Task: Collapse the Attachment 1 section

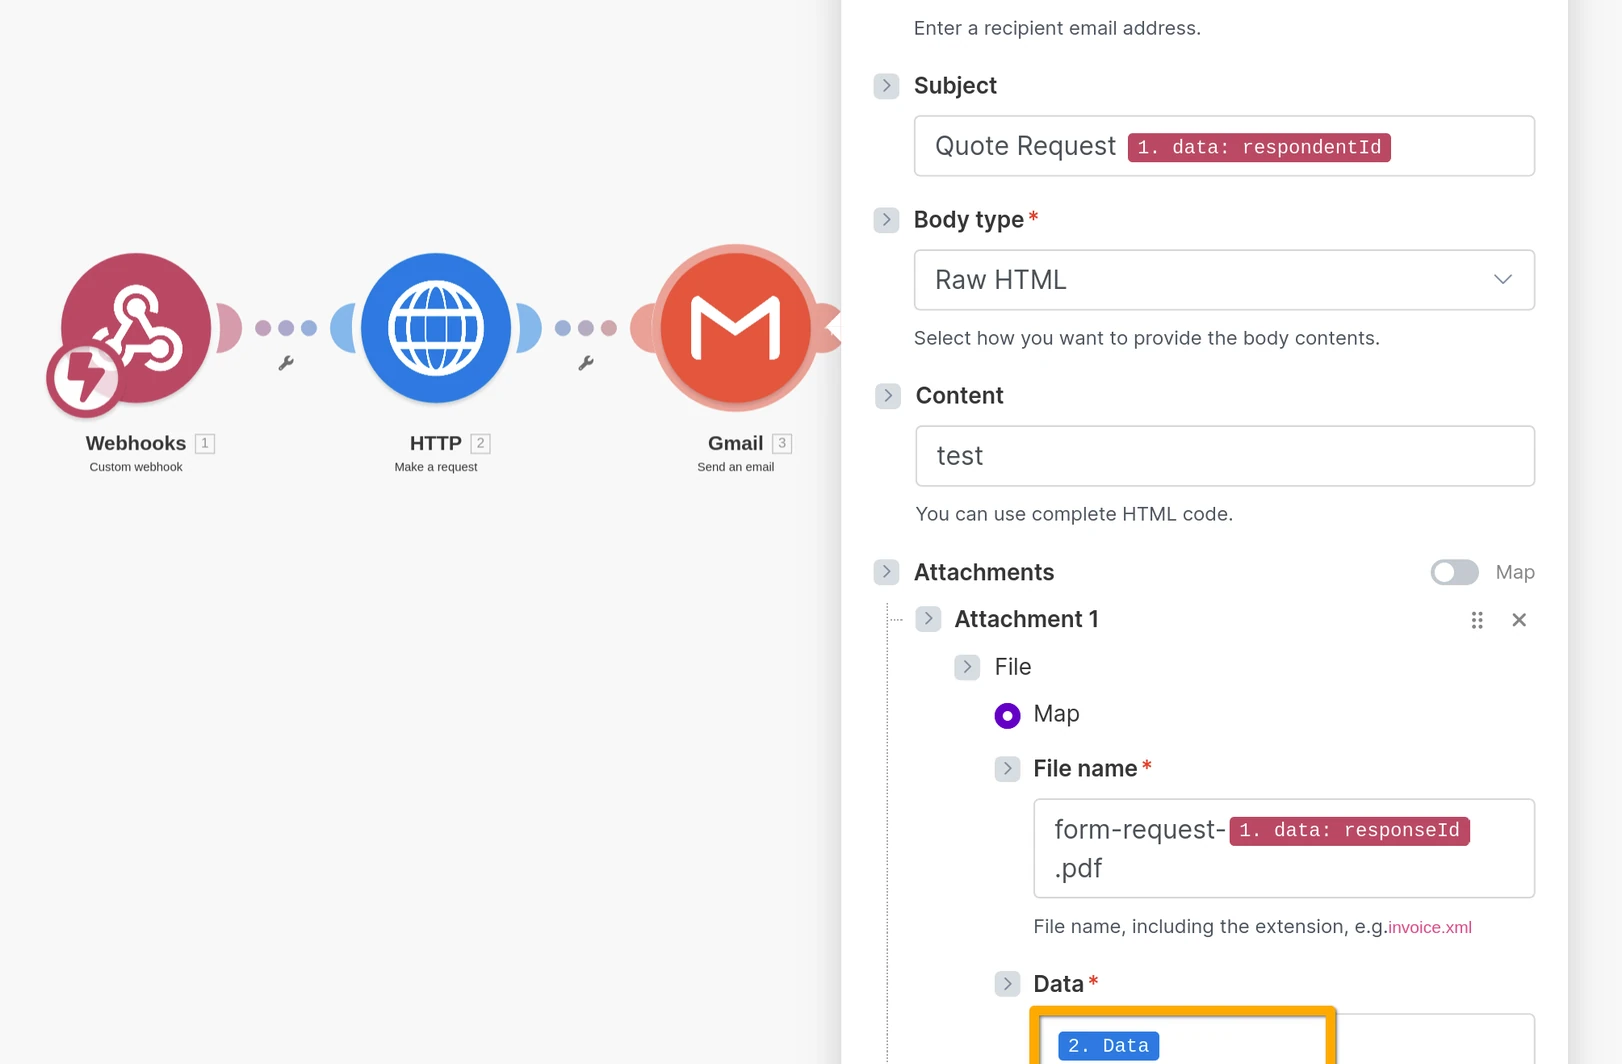Action: [928, 618]
